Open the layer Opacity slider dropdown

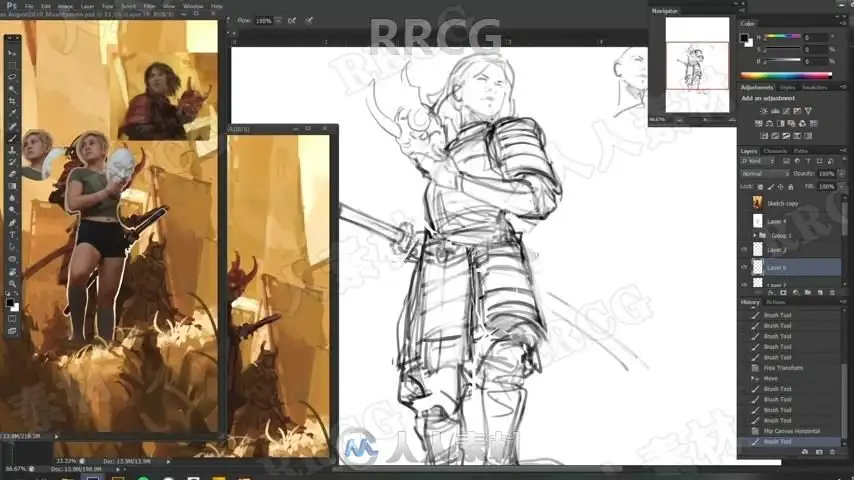841,174
